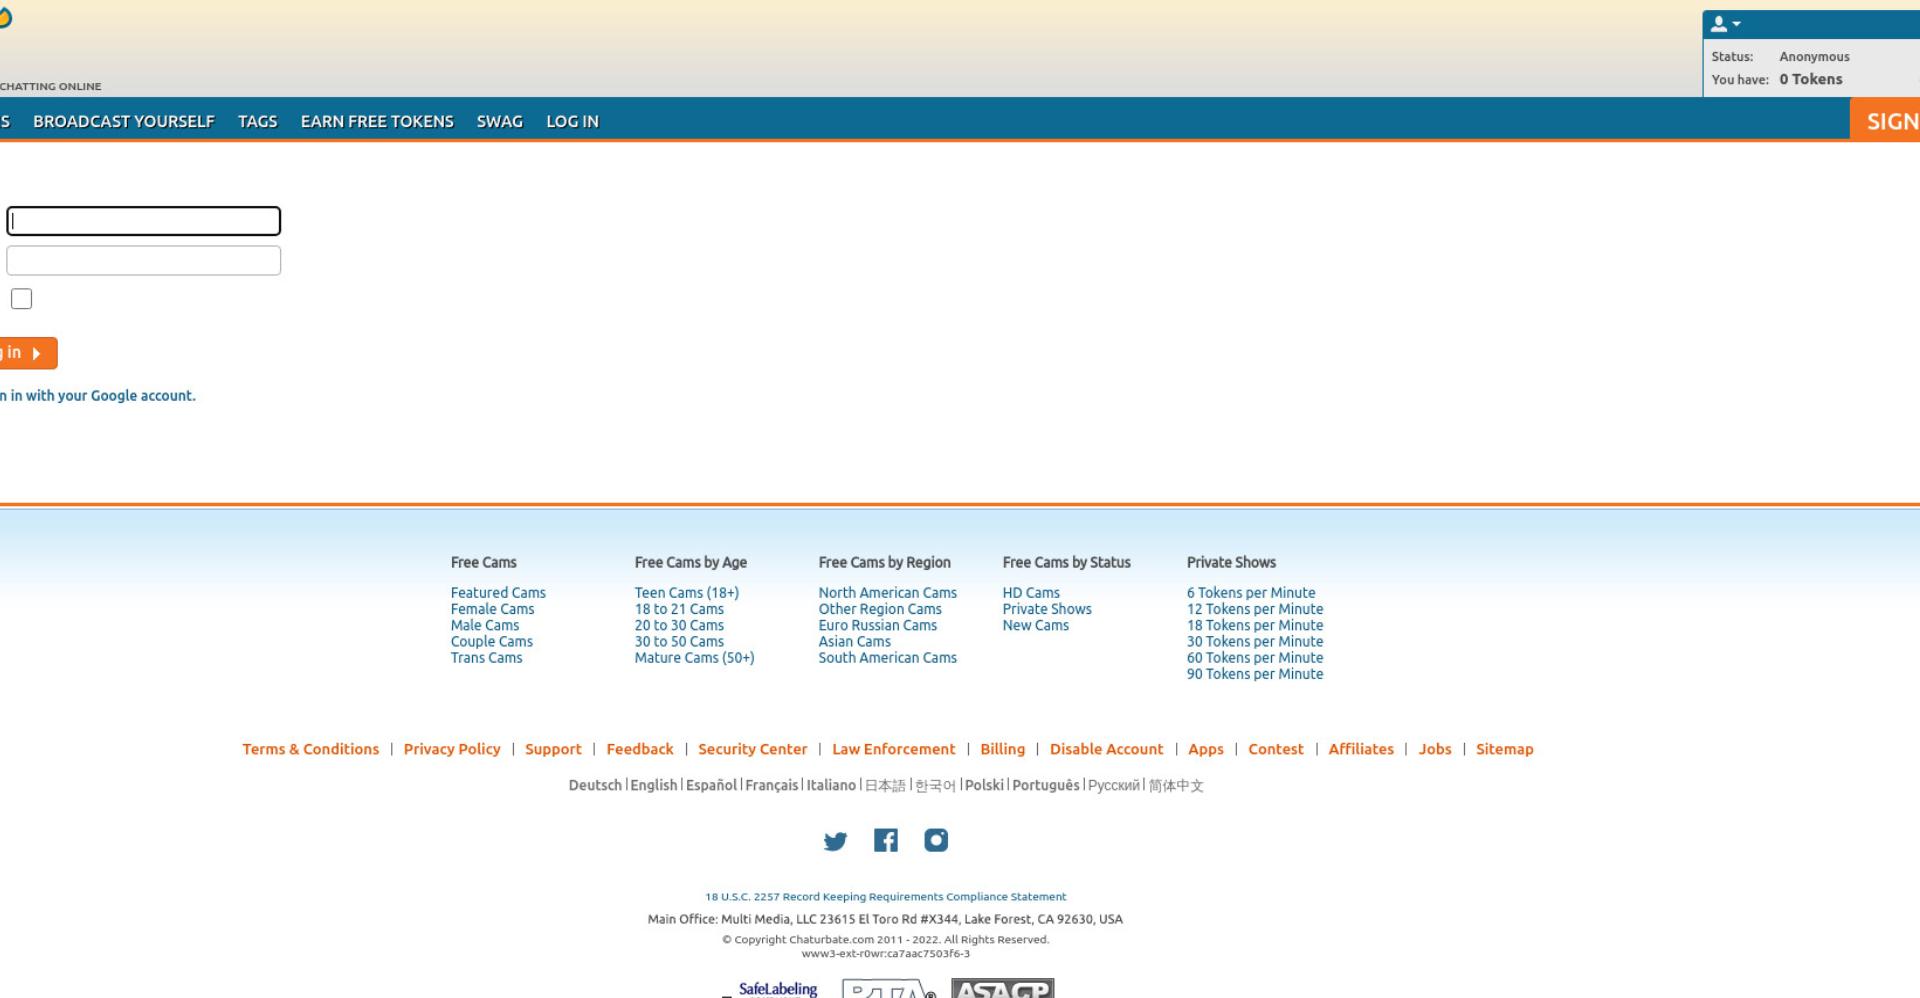
Task: Click the orange Sign Up button
Action: (x=1885, y=121)
